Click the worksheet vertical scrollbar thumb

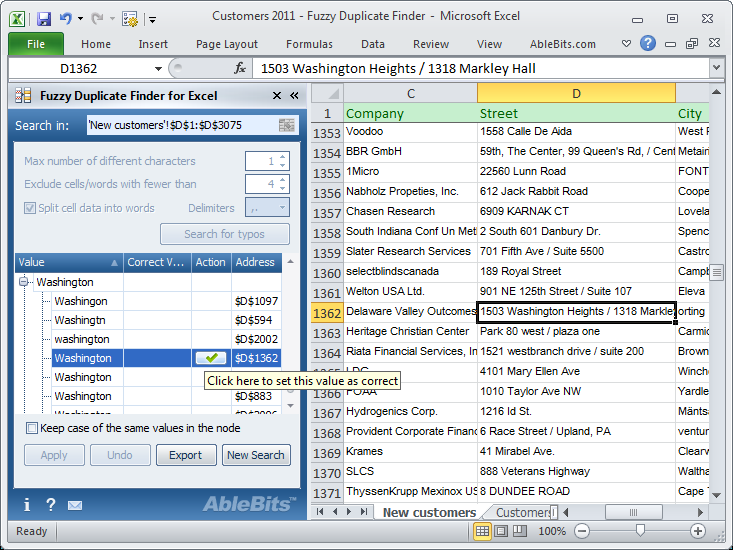coord(716,272)
